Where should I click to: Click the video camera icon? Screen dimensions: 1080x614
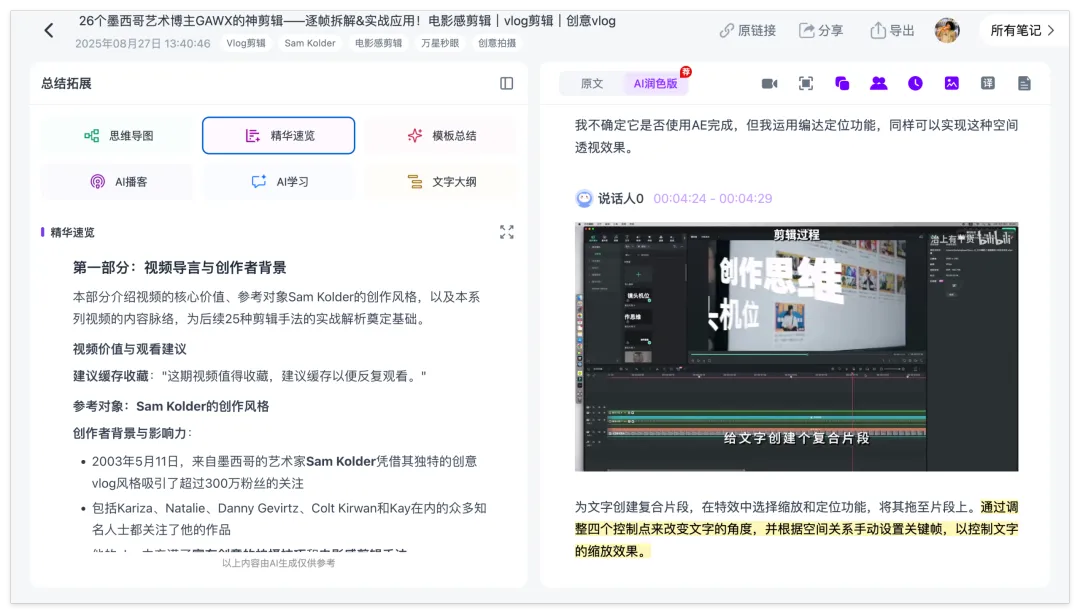pos(769,83)
